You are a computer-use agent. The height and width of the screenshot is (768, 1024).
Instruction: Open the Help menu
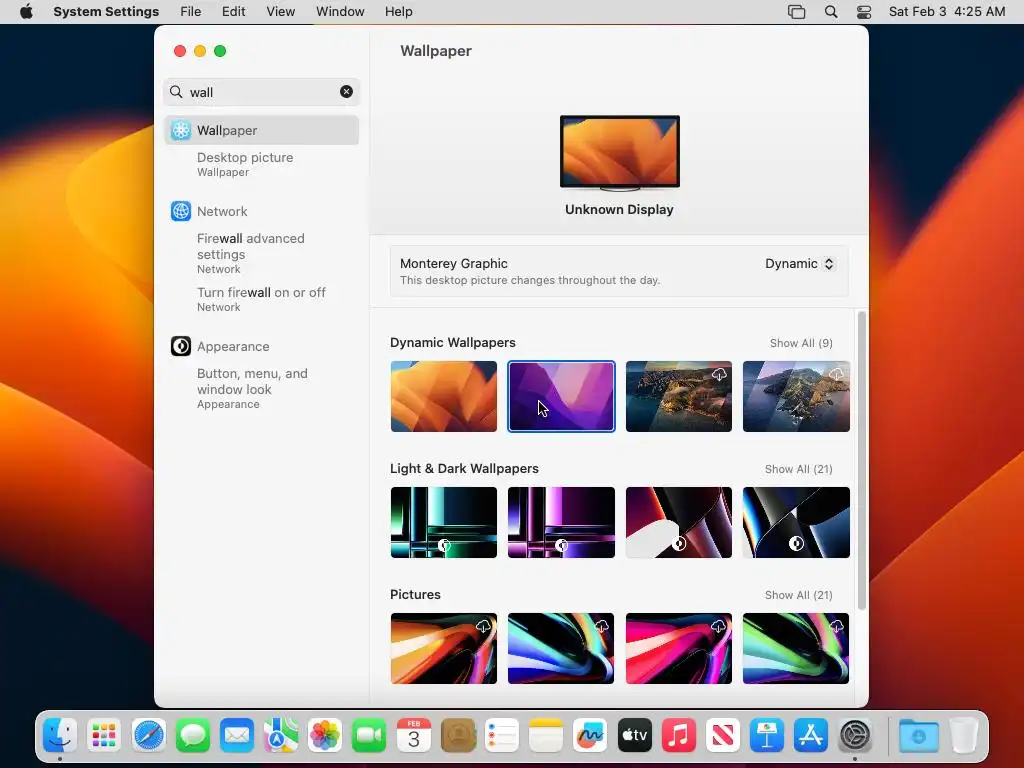[398, 12]
